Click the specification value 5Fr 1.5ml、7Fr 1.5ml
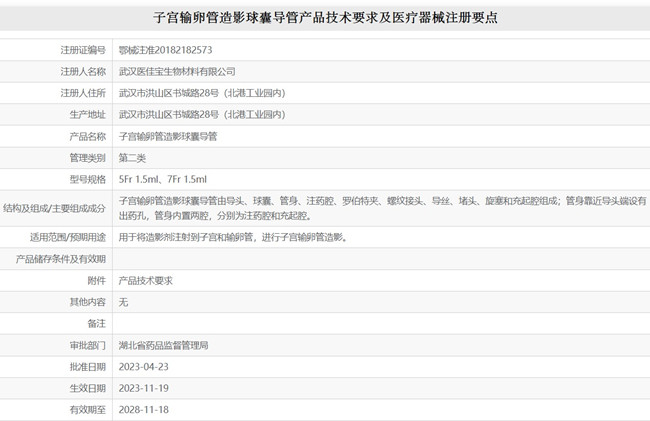Image resolution: width=650 pixels, height=421 pixels. [162, 179]
